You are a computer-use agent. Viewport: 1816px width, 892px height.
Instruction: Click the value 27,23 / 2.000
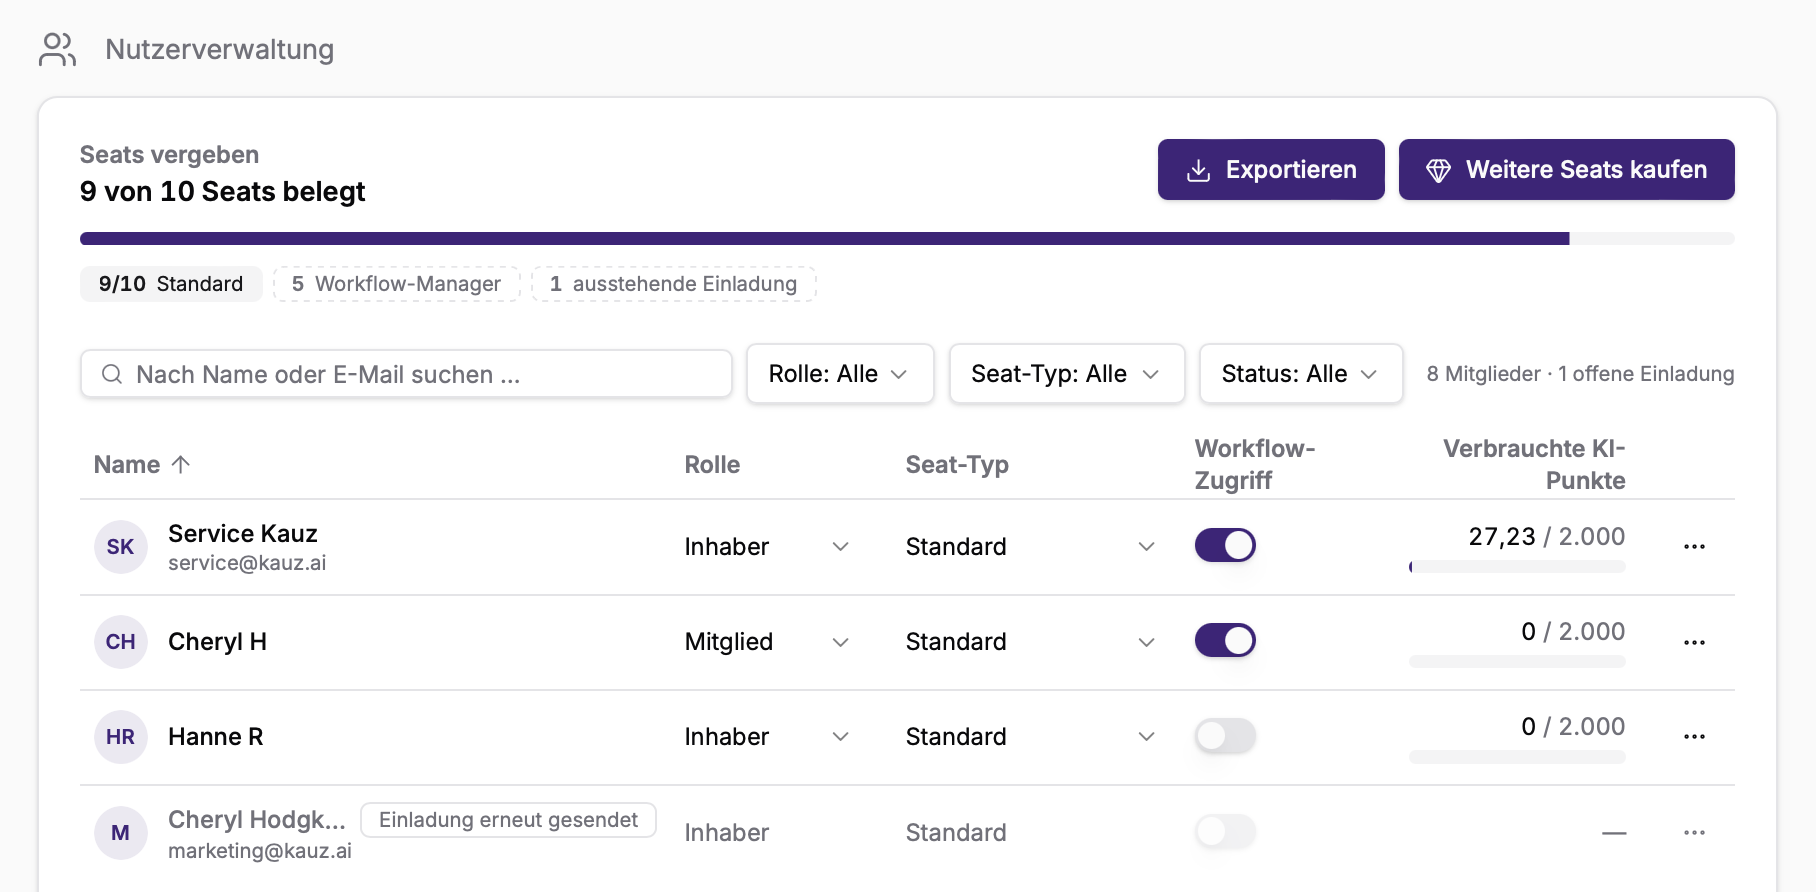click(x=1547, y=537)
